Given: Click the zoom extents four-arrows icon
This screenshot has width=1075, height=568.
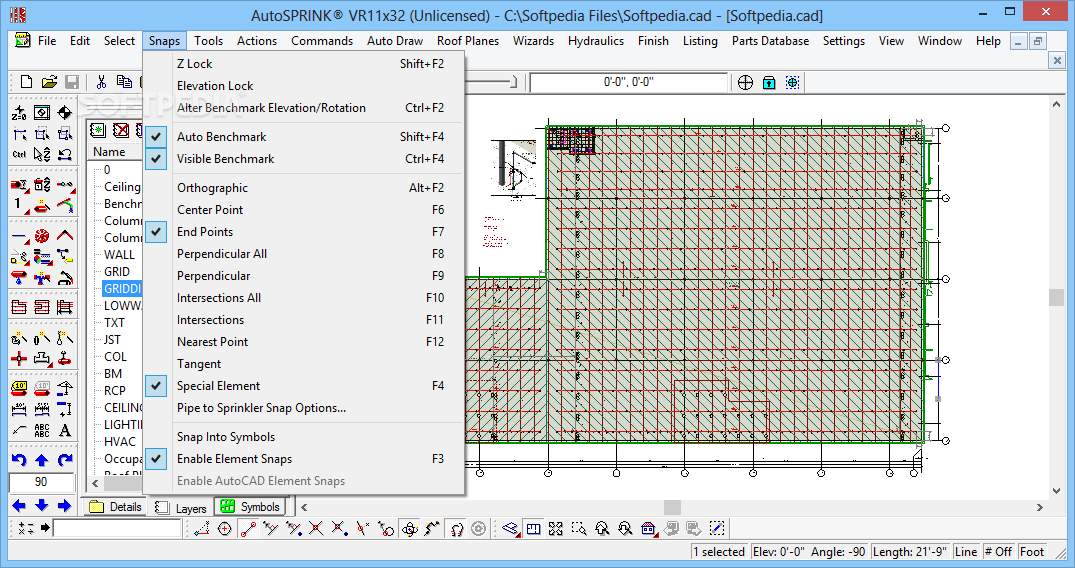Looking at the screenshot, I should click(556, 528).
